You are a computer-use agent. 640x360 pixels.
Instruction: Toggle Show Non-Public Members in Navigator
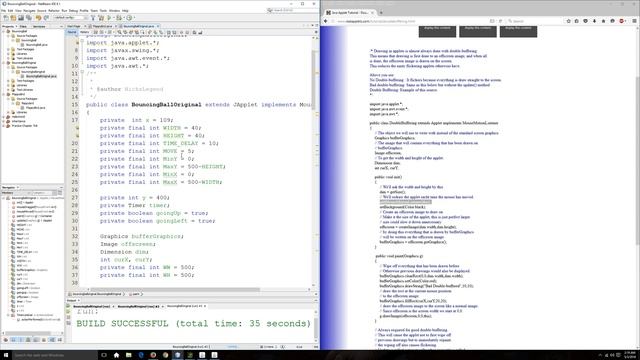coord(28,340)
